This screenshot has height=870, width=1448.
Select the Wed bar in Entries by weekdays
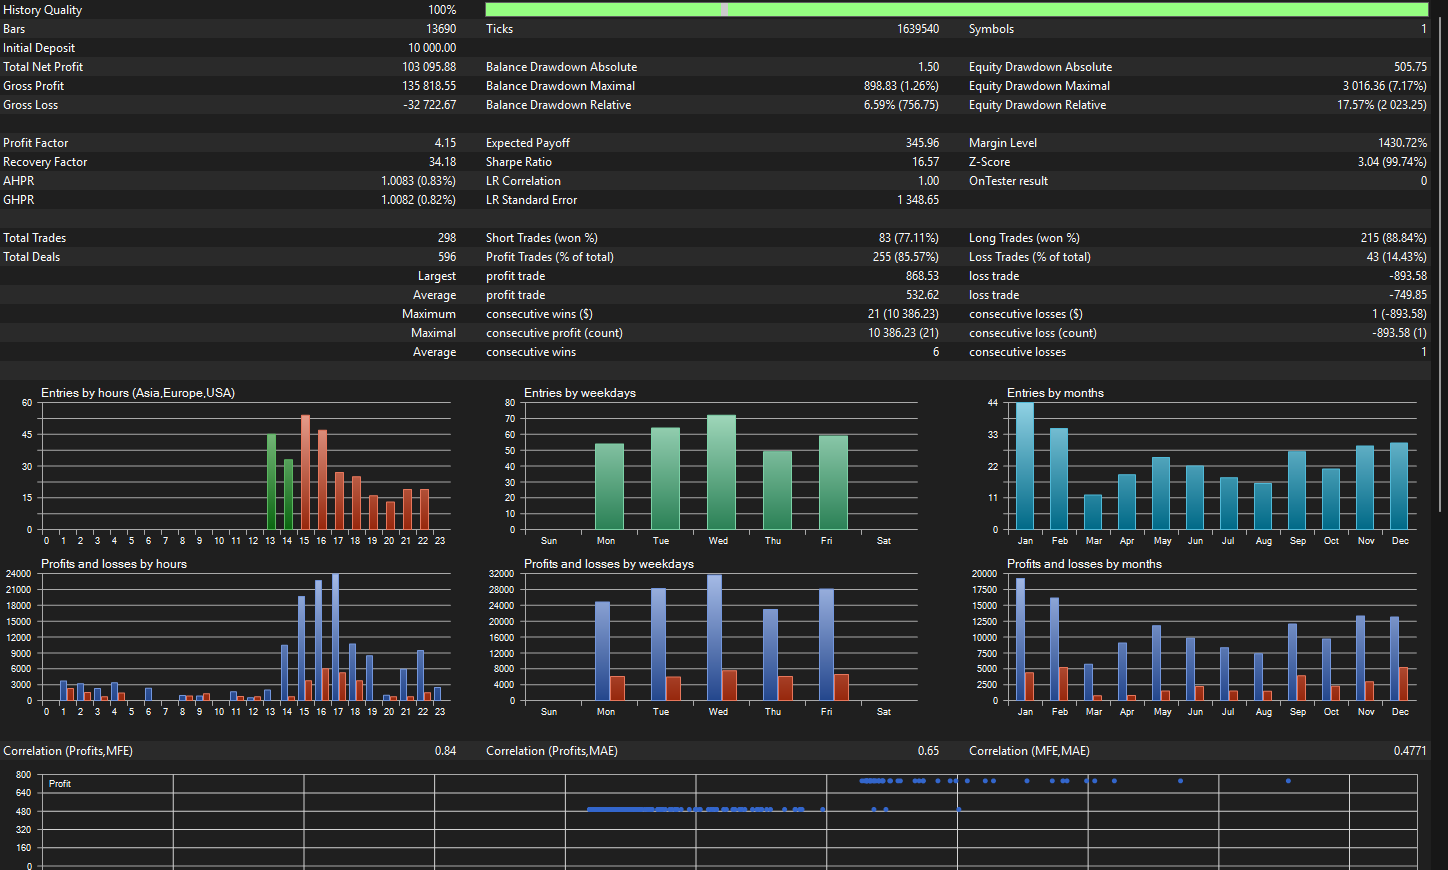click(721, 472)
